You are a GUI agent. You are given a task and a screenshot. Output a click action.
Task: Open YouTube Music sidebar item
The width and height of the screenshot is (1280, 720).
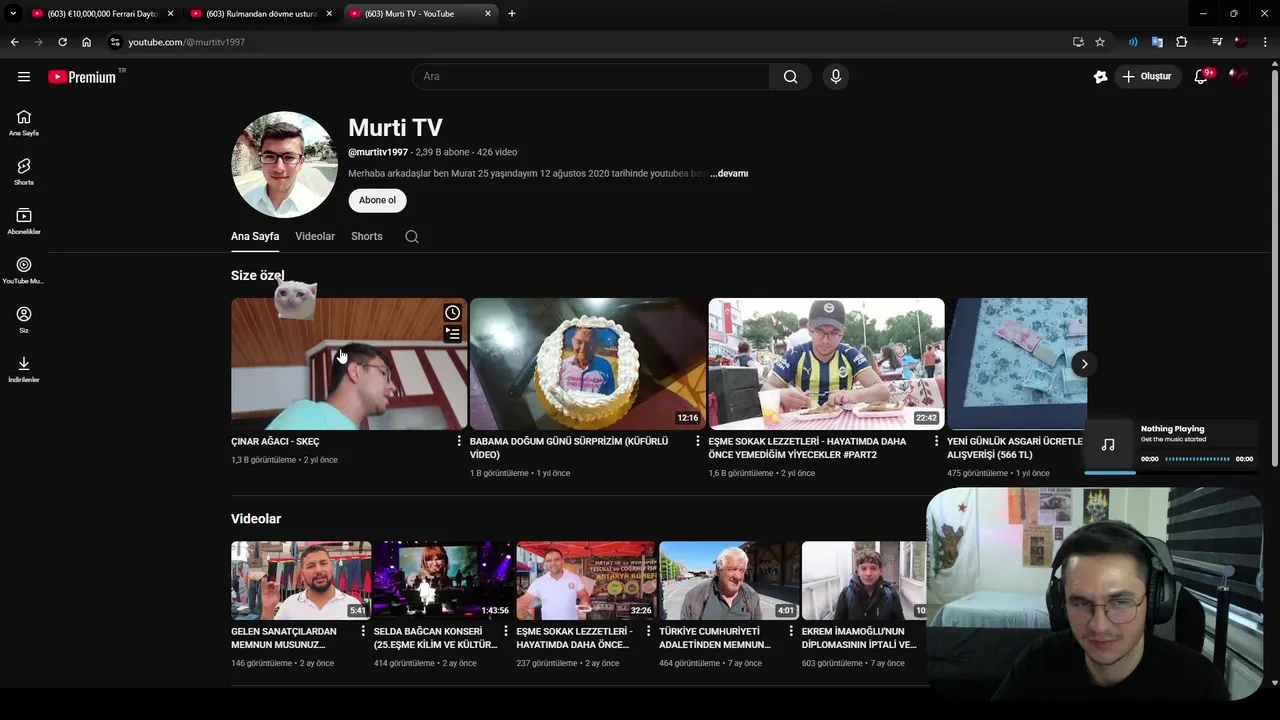[x=24, y=271]
